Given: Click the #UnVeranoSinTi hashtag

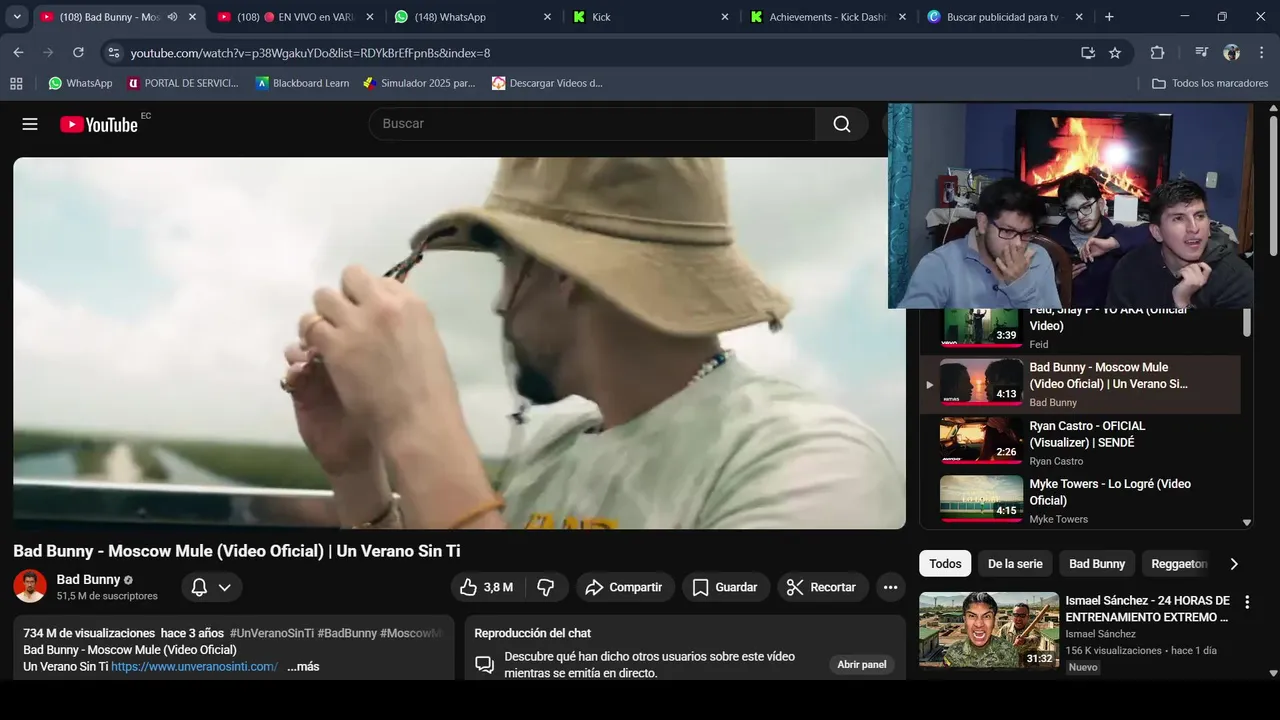Looking at the screenshot, I should pos(272,633).
